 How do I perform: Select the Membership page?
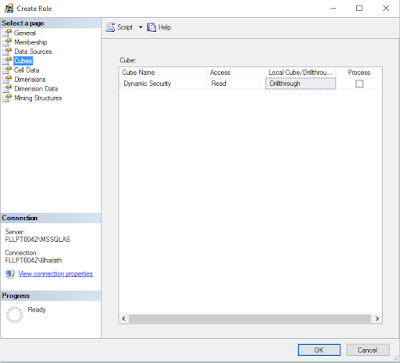pyautogui.click(x=31, y=42)
